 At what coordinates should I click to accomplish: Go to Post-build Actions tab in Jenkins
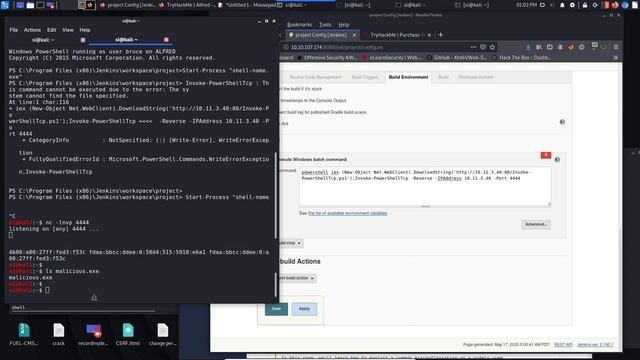(x=476, y=77)
